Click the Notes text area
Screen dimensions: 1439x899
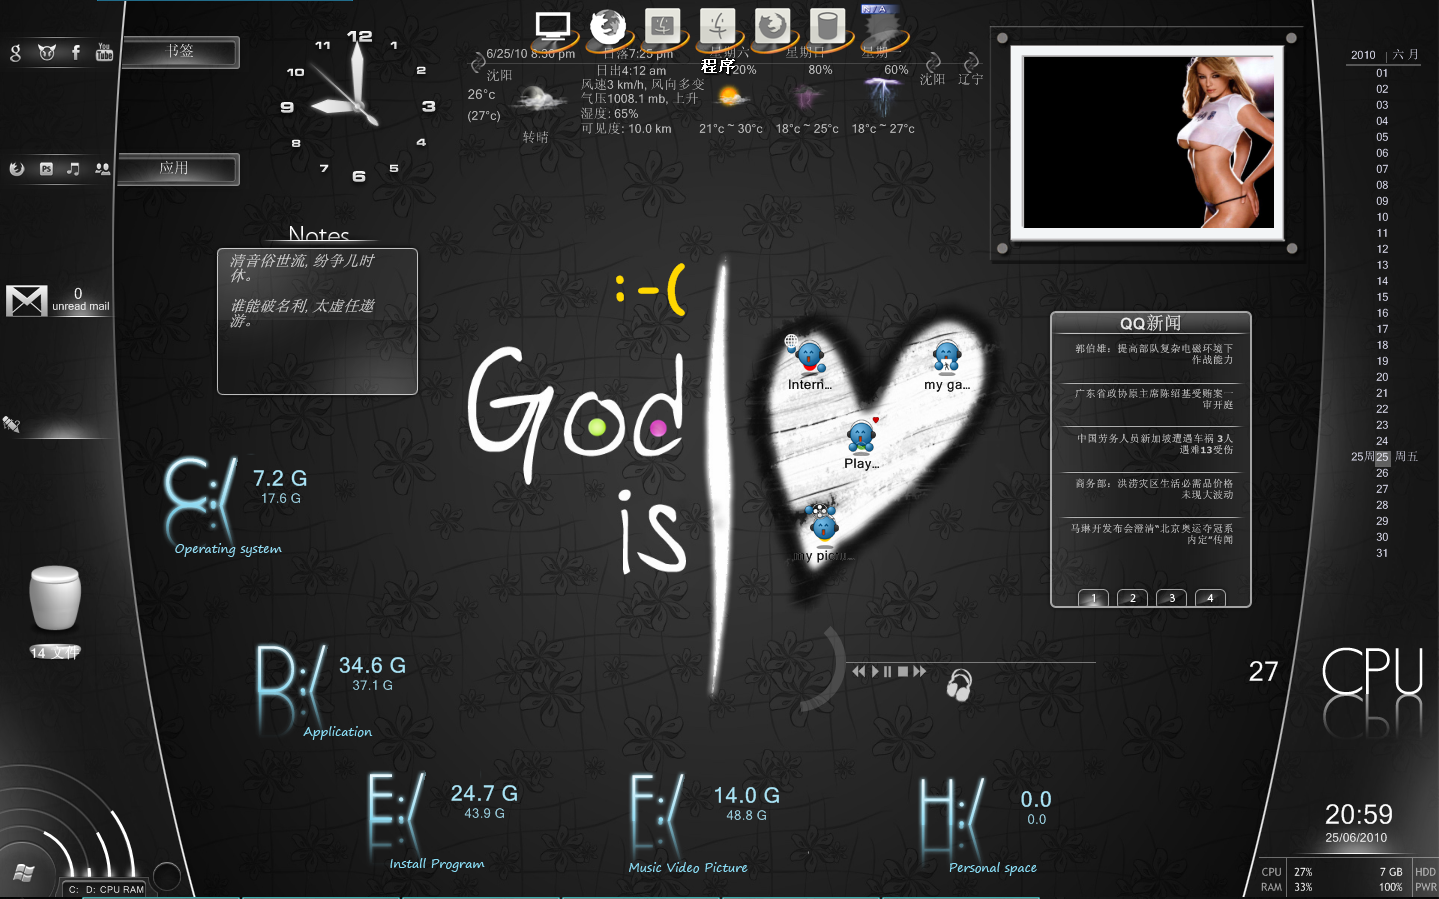click(317, 321)
